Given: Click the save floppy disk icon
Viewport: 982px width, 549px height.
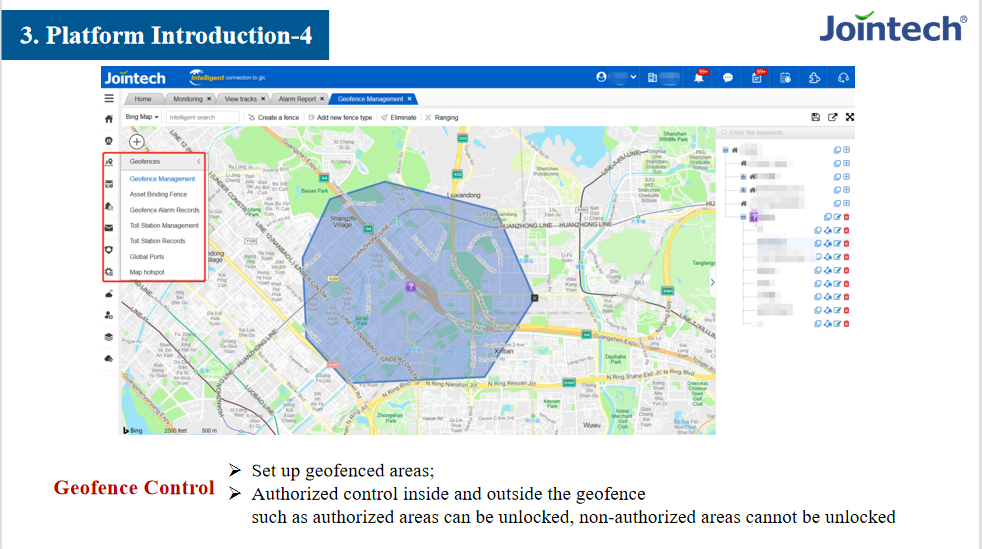Looking at the screenshot, I should coord(815,117).
